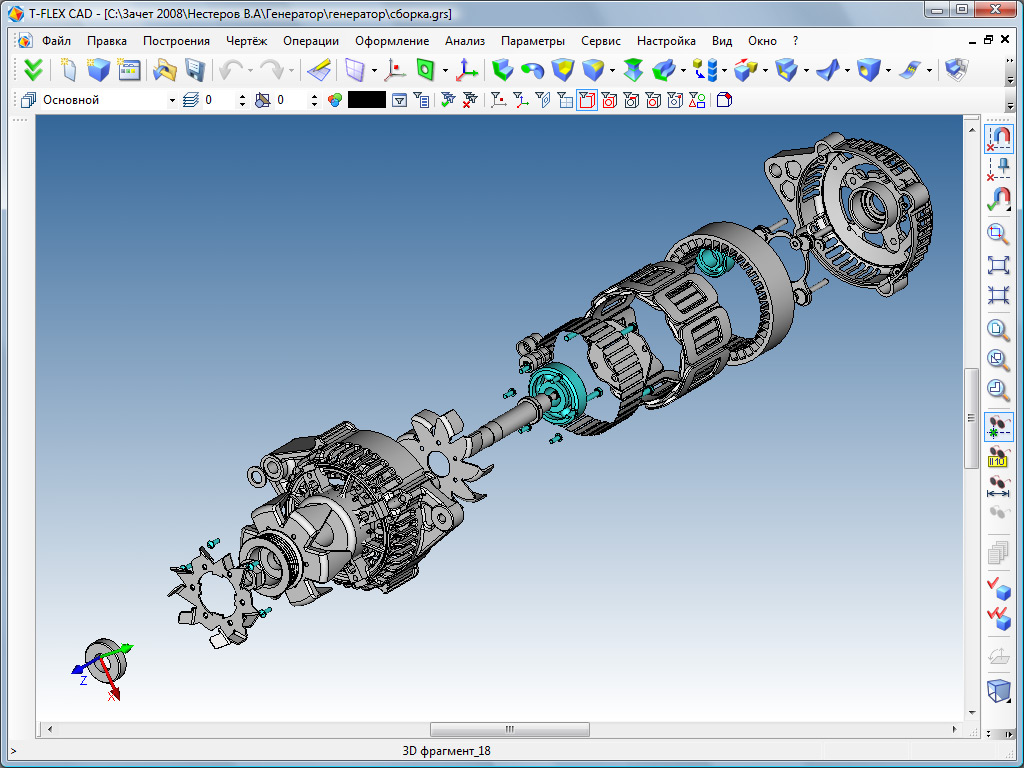
Task: Click the filter list icon
Action: pos(421,100)
